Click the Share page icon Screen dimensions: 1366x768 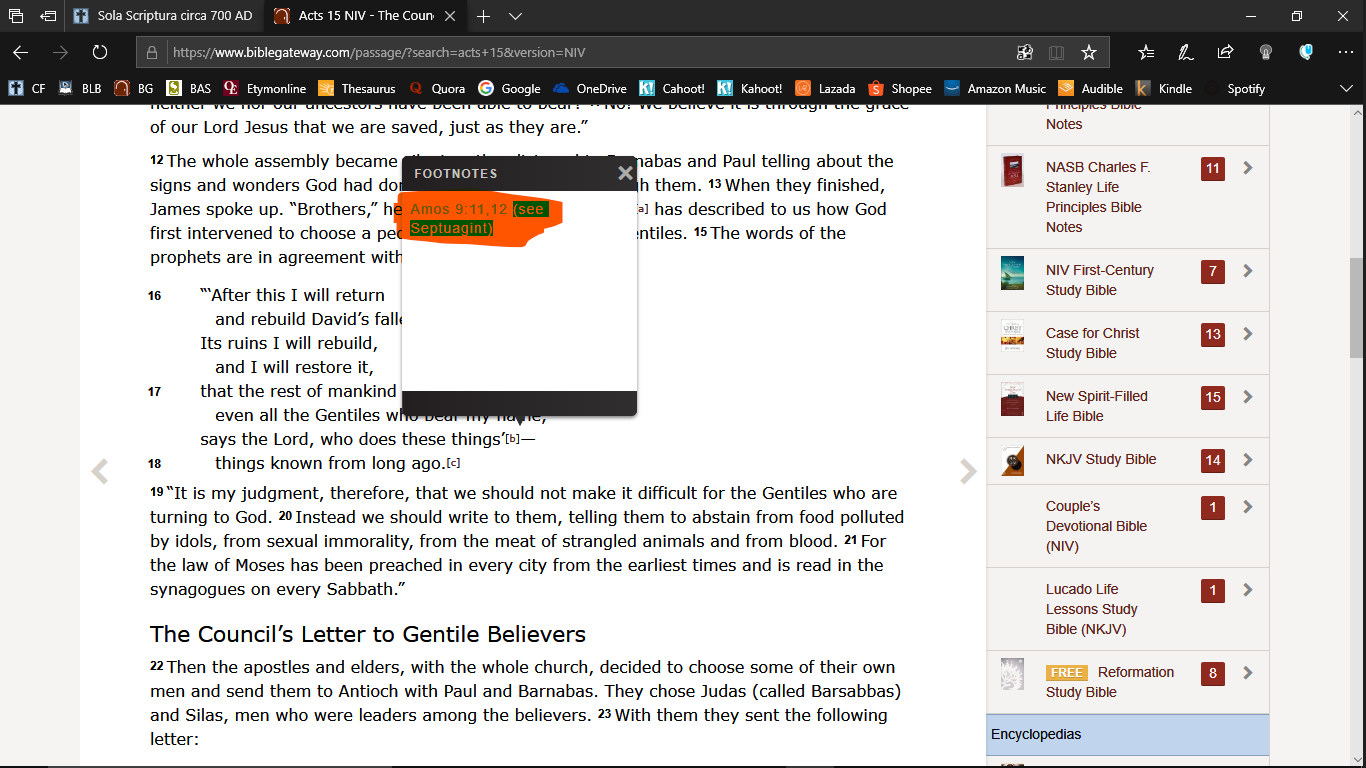(x=1225, y=53)
